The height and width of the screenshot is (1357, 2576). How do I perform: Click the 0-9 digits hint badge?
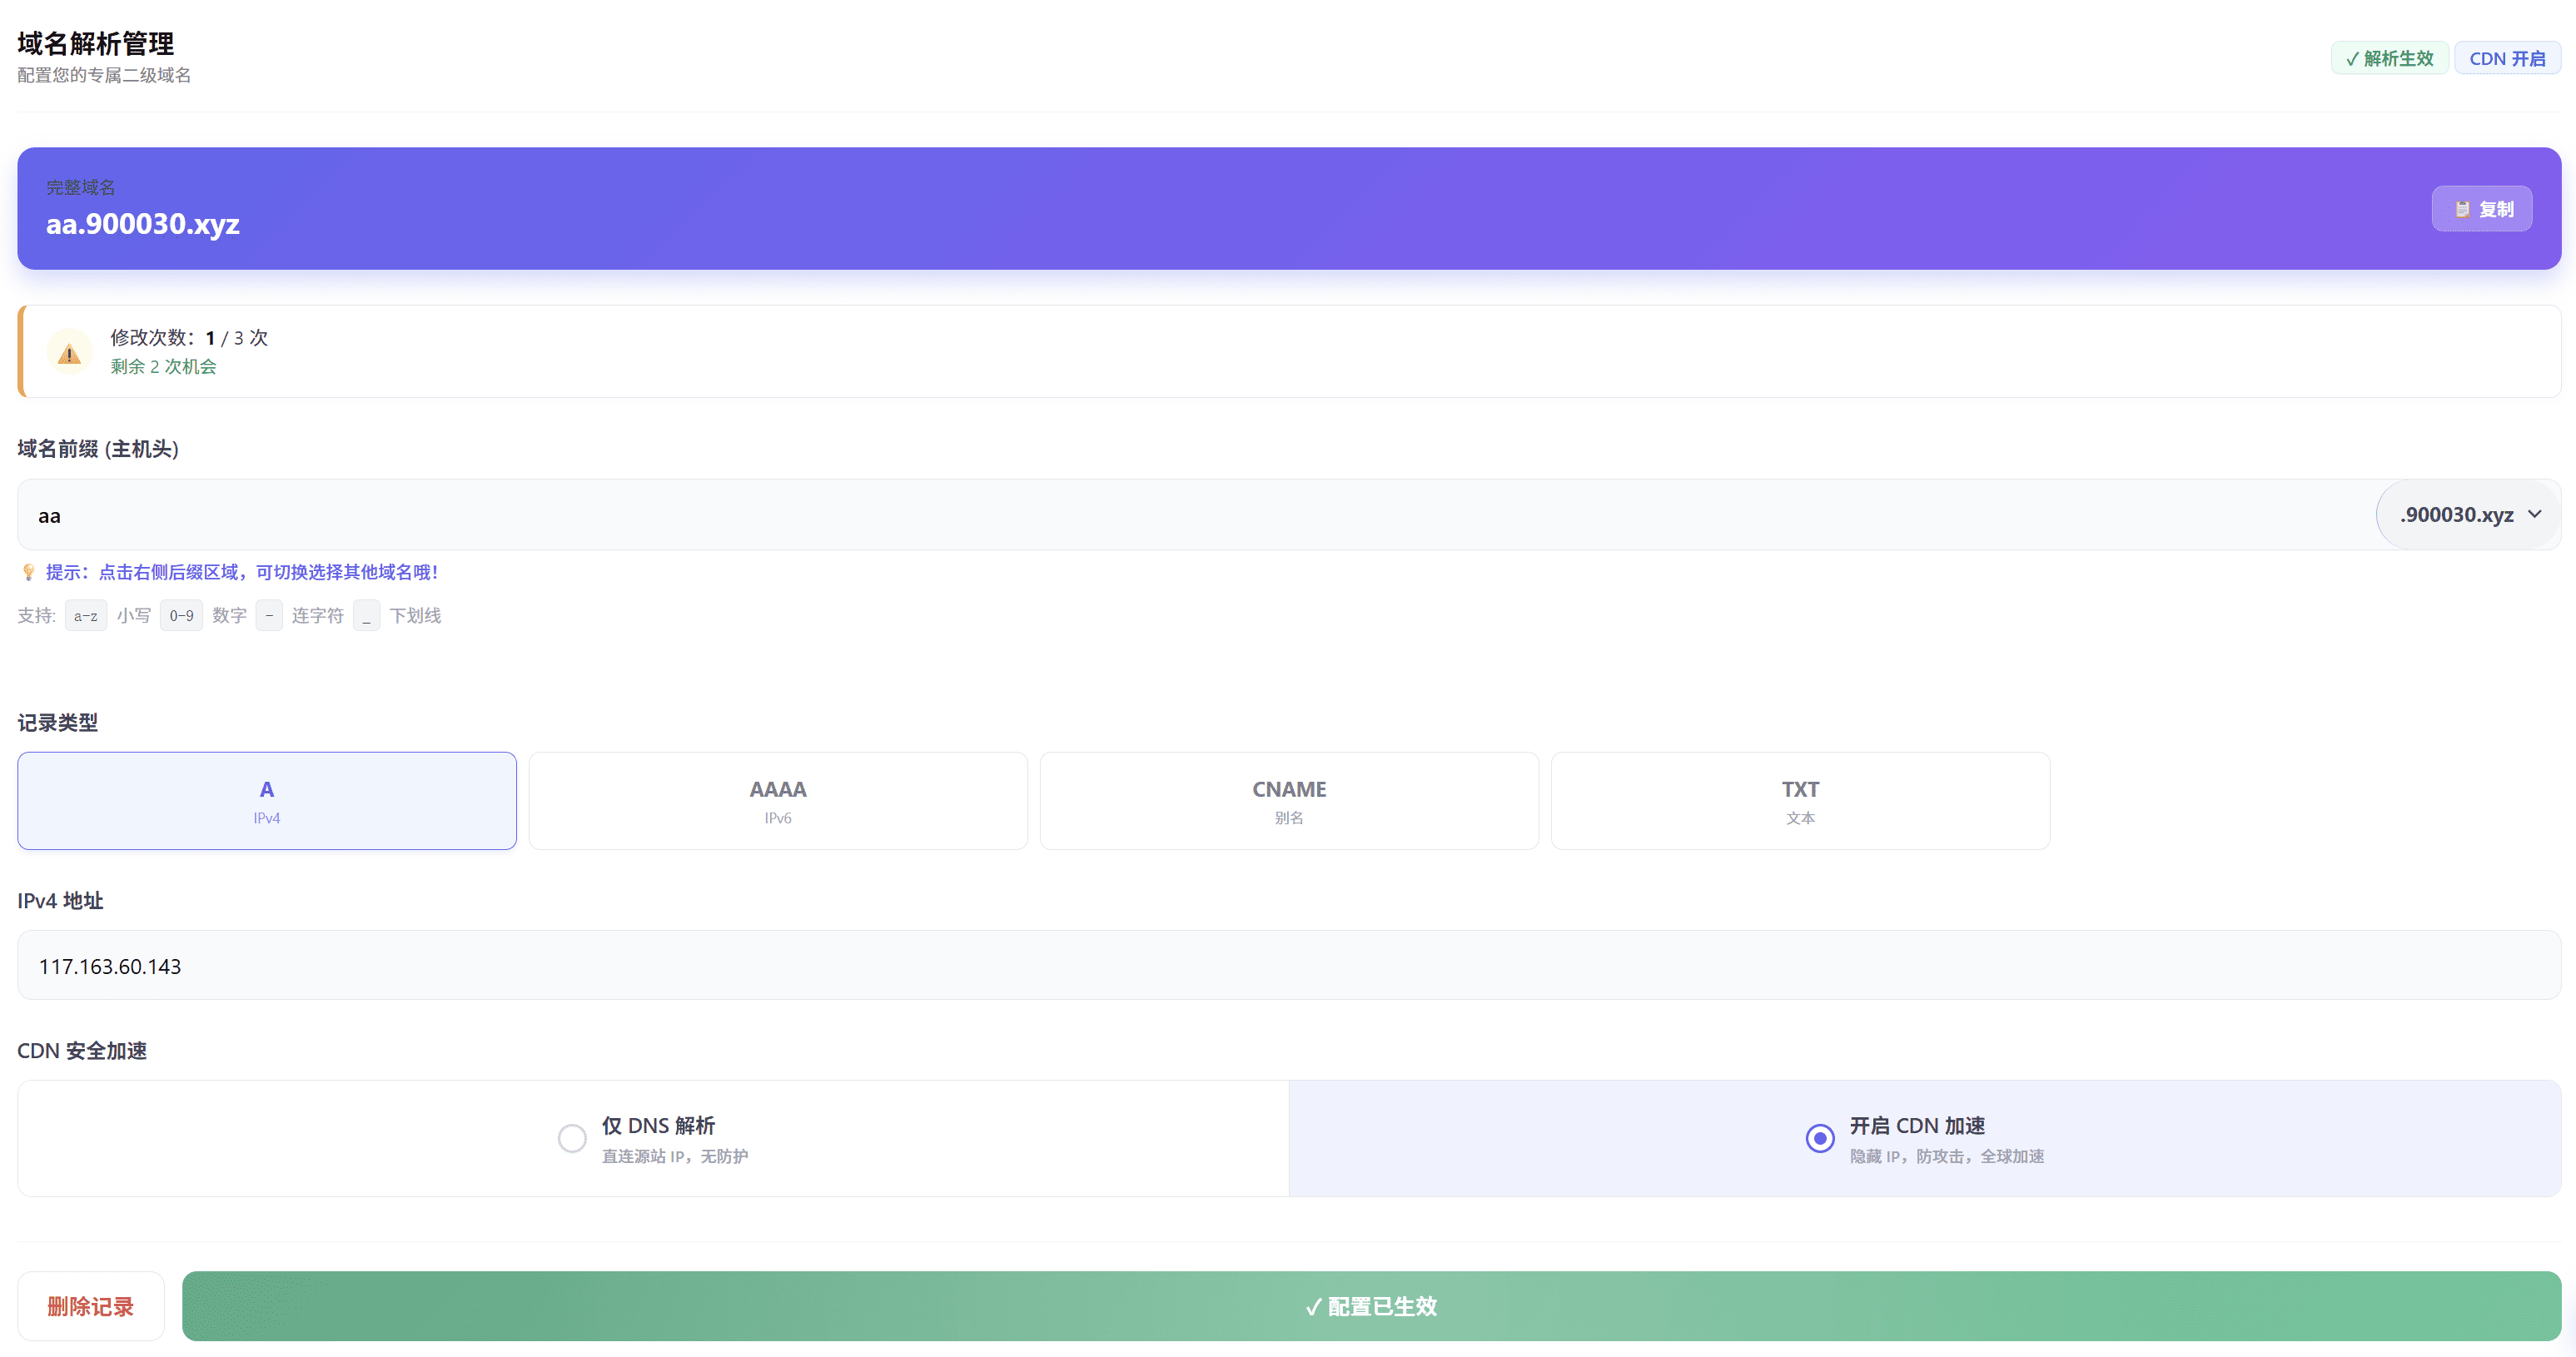(181, 616)
